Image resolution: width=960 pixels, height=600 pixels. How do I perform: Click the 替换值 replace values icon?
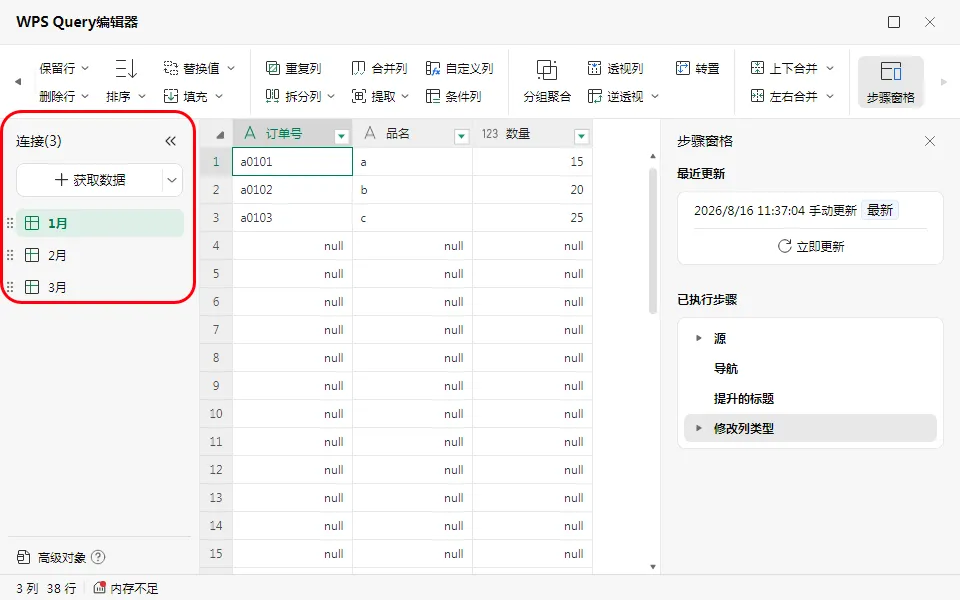(x=171, y=68)
